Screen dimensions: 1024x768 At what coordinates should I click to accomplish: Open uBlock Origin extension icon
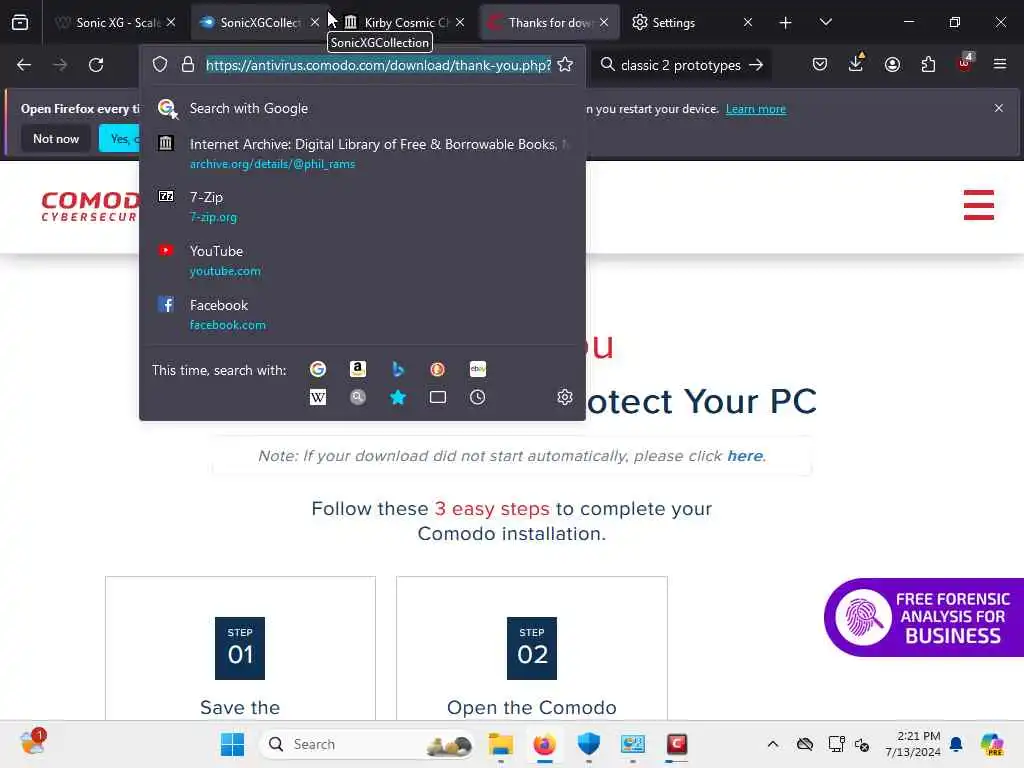965,63
